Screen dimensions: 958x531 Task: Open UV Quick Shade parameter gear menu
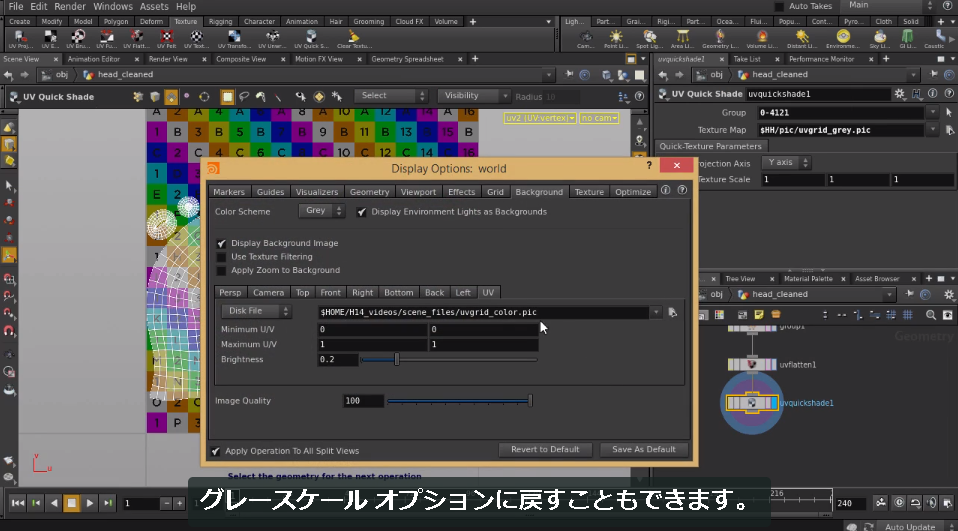coord(899,94)
